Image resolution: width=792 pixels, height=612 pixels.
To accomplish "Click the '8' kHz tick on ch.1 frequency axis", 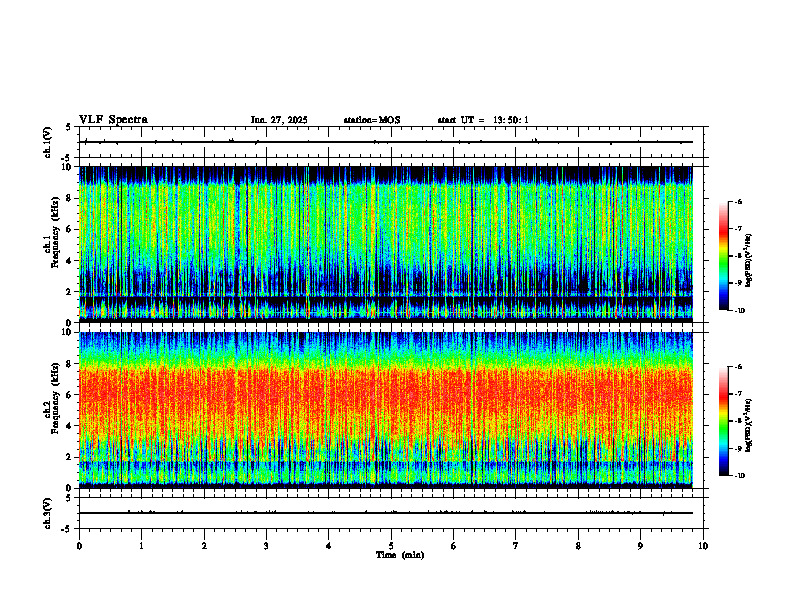I will pos(71,198).
